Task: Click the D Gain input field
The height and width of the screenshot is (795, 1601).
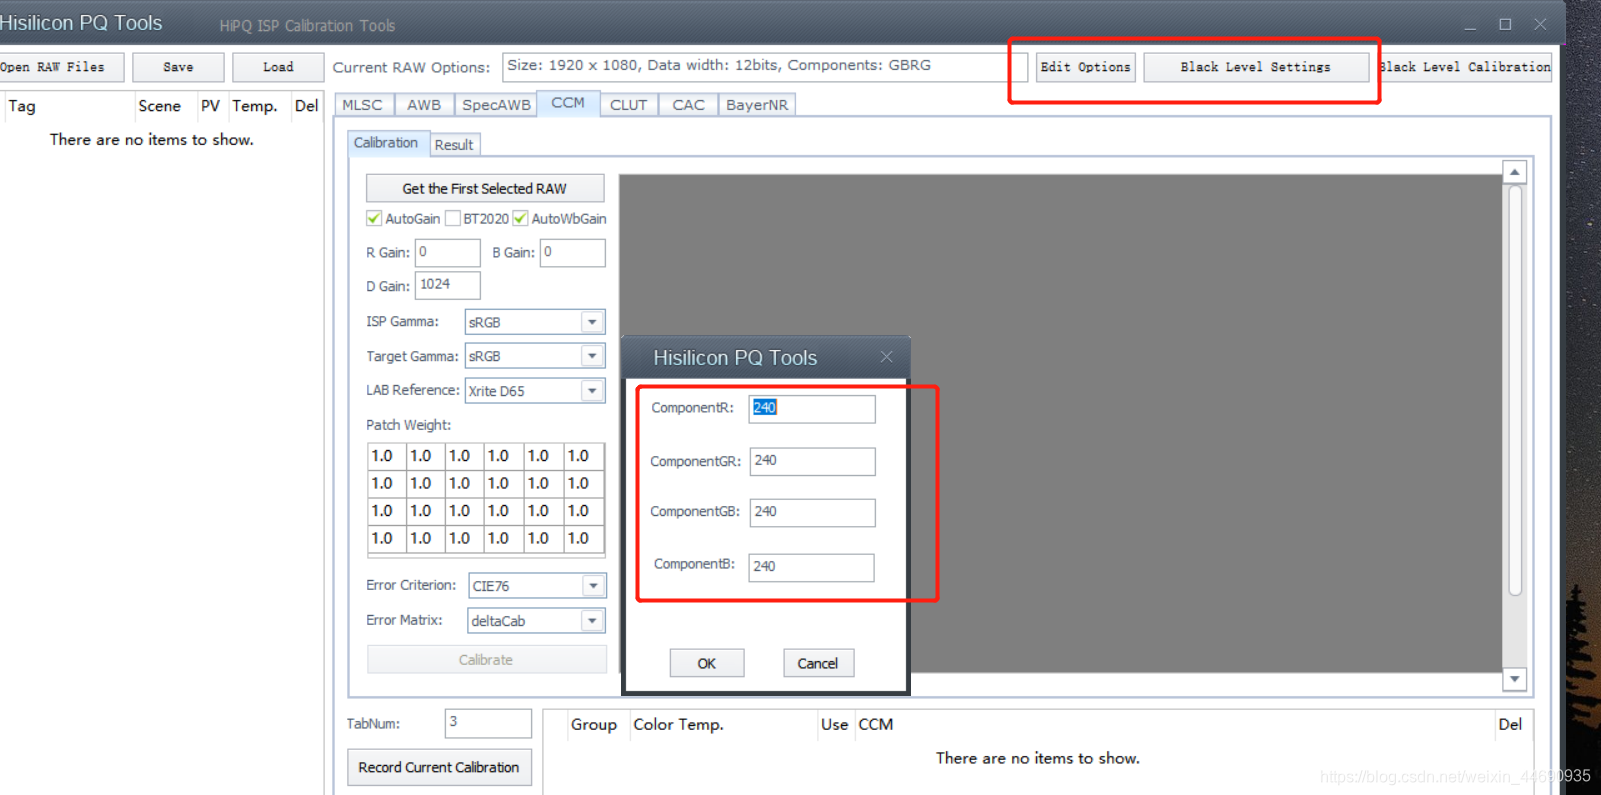Action: tap(448, 285)
